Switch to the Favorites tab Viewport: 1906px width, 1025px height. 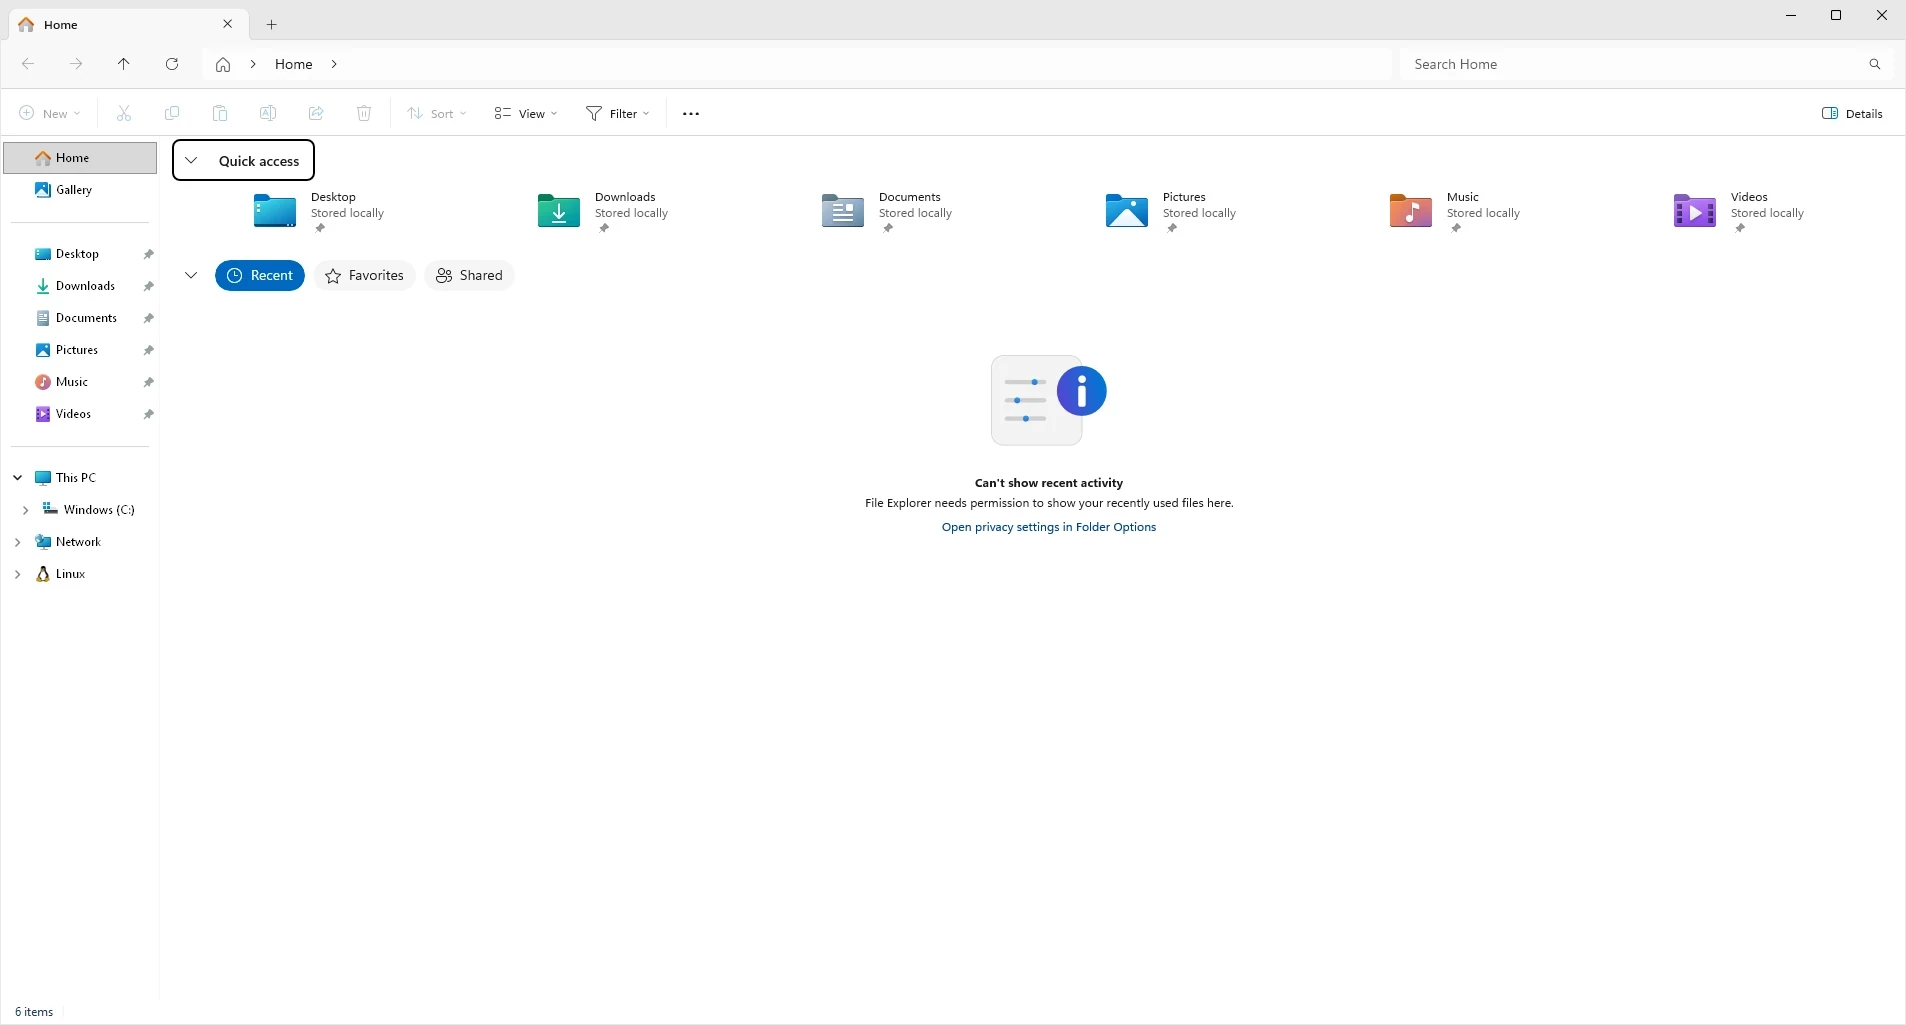click(x=364, y=276)
